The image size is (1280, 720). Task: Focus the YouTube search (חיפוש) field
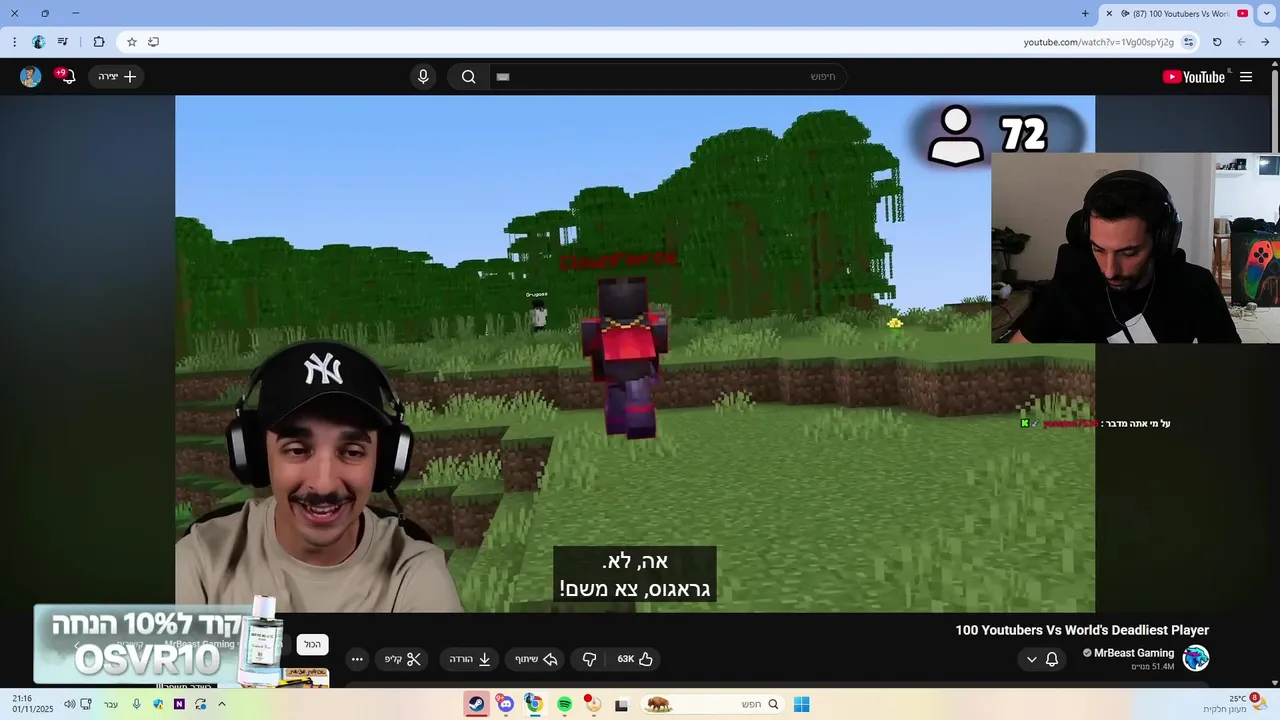(668, 77)
